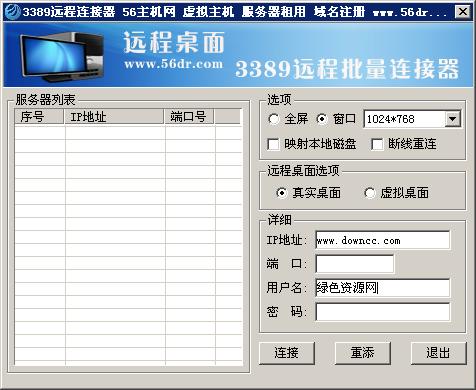Click the computer monitor banner image
The width and height of the screenshot is (476, 390).
62,57
